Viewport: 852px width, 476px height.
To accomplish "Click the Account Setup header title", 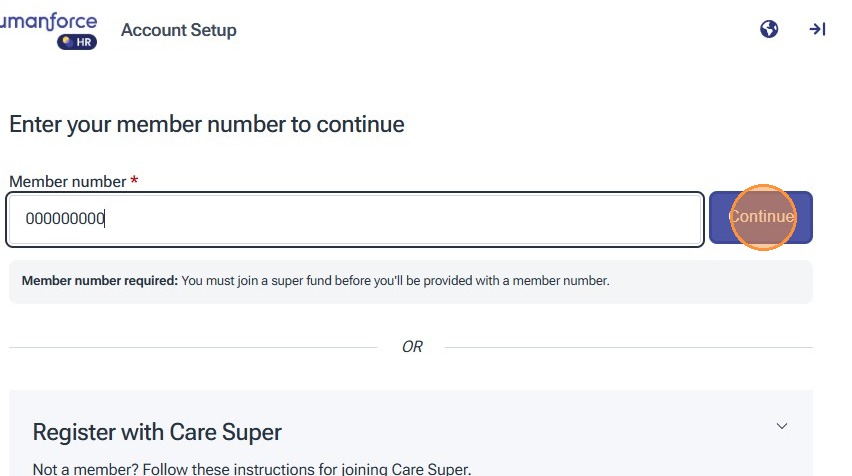I will (179, 30).
